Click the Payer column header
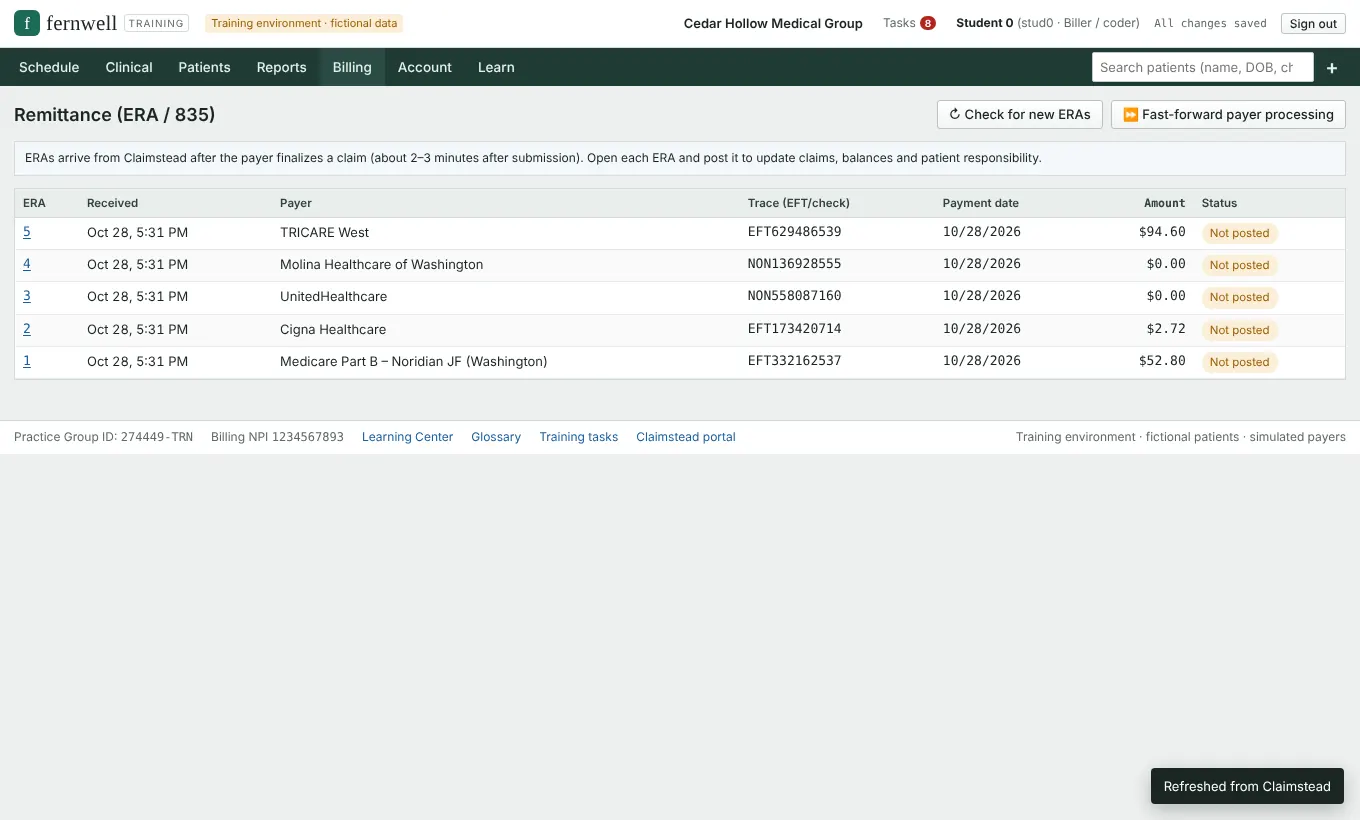1360x820 pixels. pyautogui.click(x=296, y=203)
